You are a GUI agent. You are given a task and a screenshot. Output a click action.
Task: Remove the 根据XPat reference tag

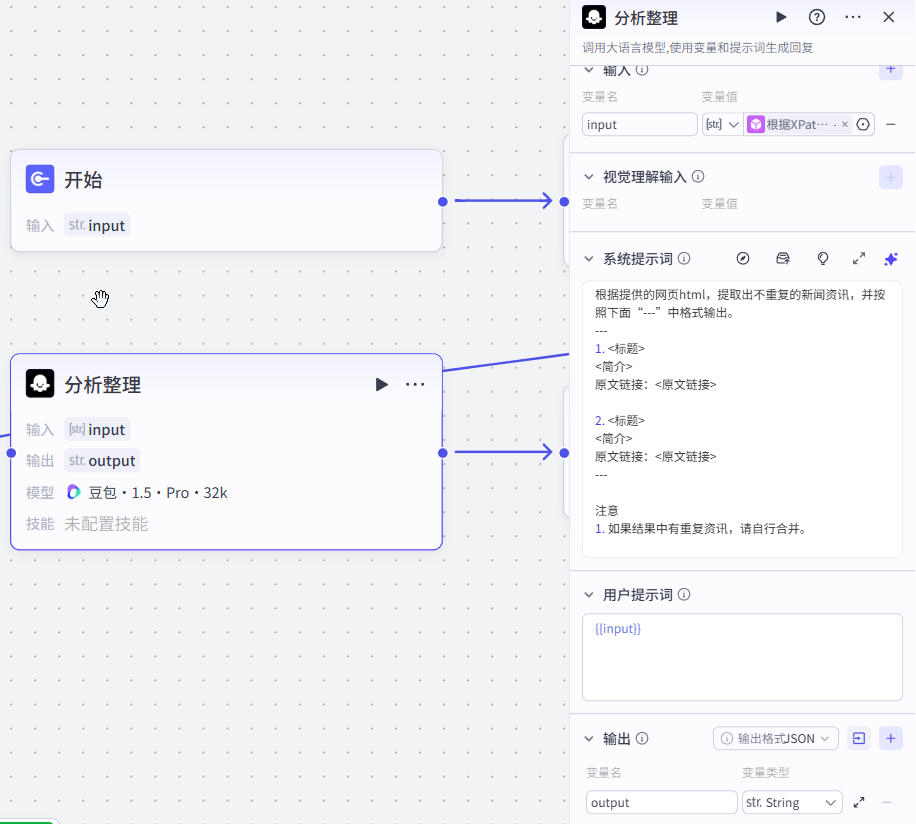pyautogui.click(x=845, y=124)
